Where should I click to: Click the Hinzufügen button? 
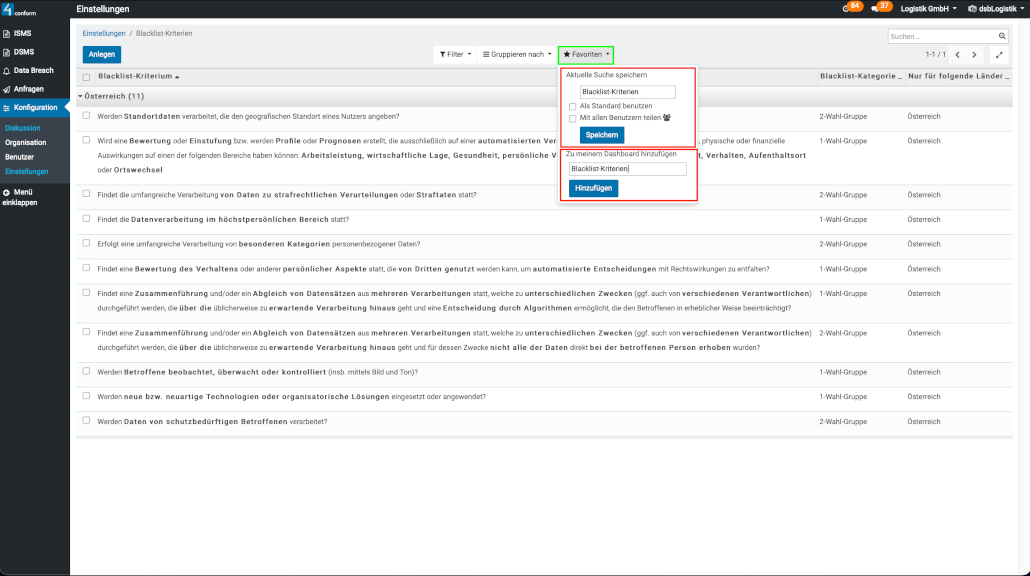click(x=593, y=188)
